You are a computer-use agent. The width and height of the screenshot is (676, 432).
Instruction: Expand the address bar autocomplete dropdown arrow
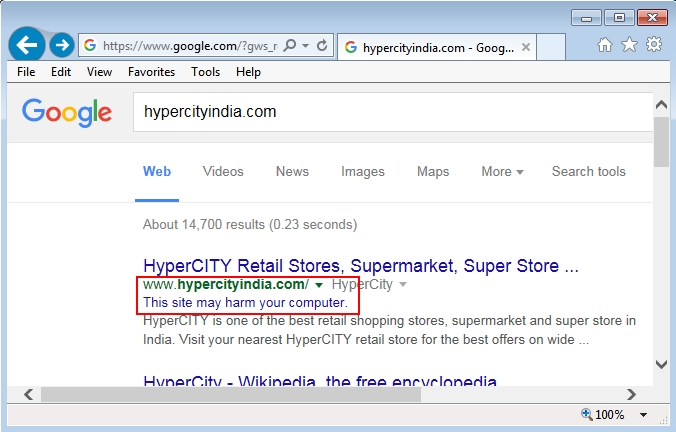pyautogui.click(x=306, y=45)
